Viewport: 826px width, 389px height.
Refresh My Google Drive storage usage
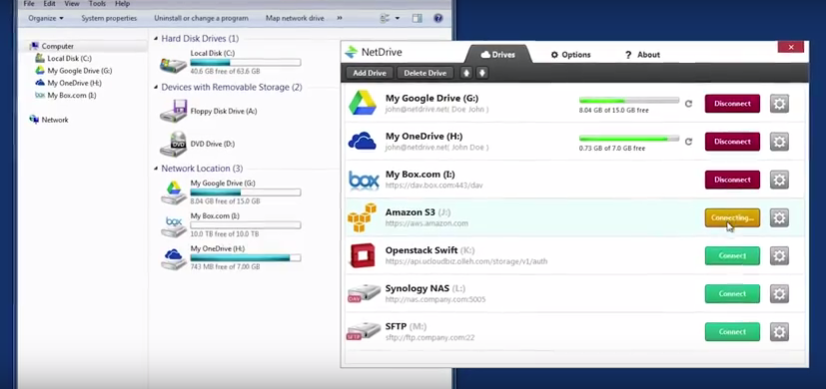coord(688,104)
